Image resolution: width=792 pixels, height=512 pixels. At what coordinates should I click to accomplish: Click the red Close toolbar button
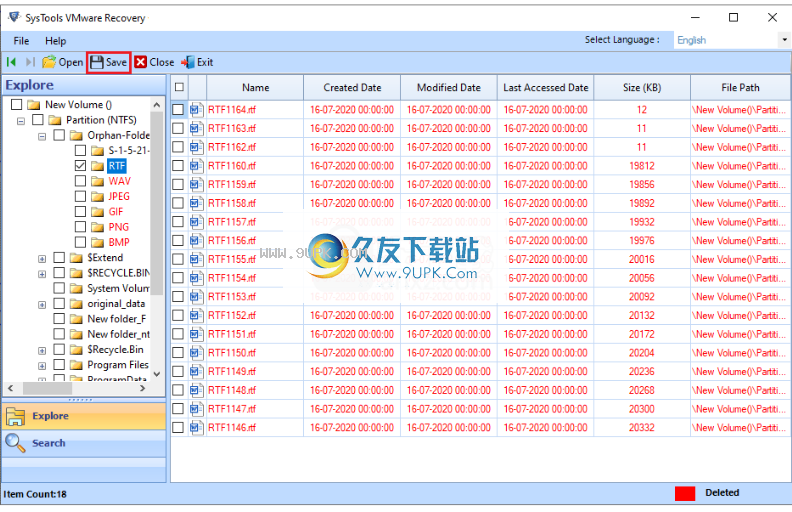tap(154, 63)
